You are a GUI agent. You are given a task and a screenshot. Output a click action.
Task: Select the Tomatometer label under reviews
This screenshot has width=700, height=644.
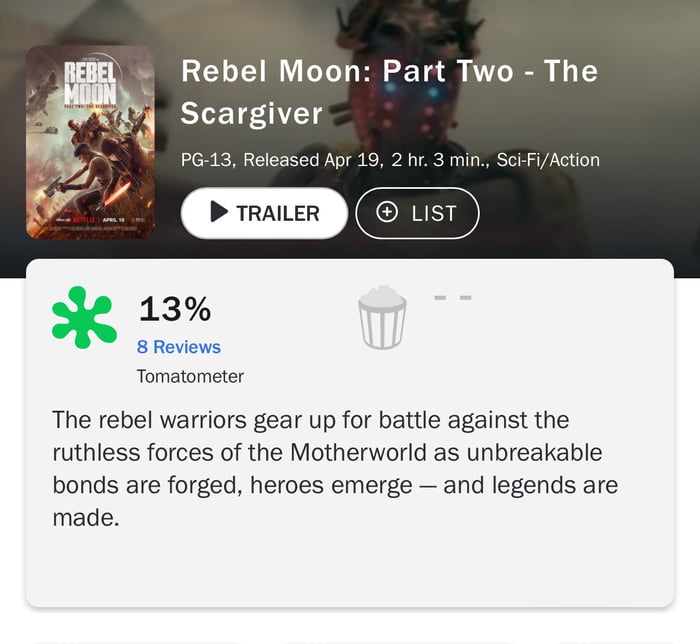coord(190,377)
